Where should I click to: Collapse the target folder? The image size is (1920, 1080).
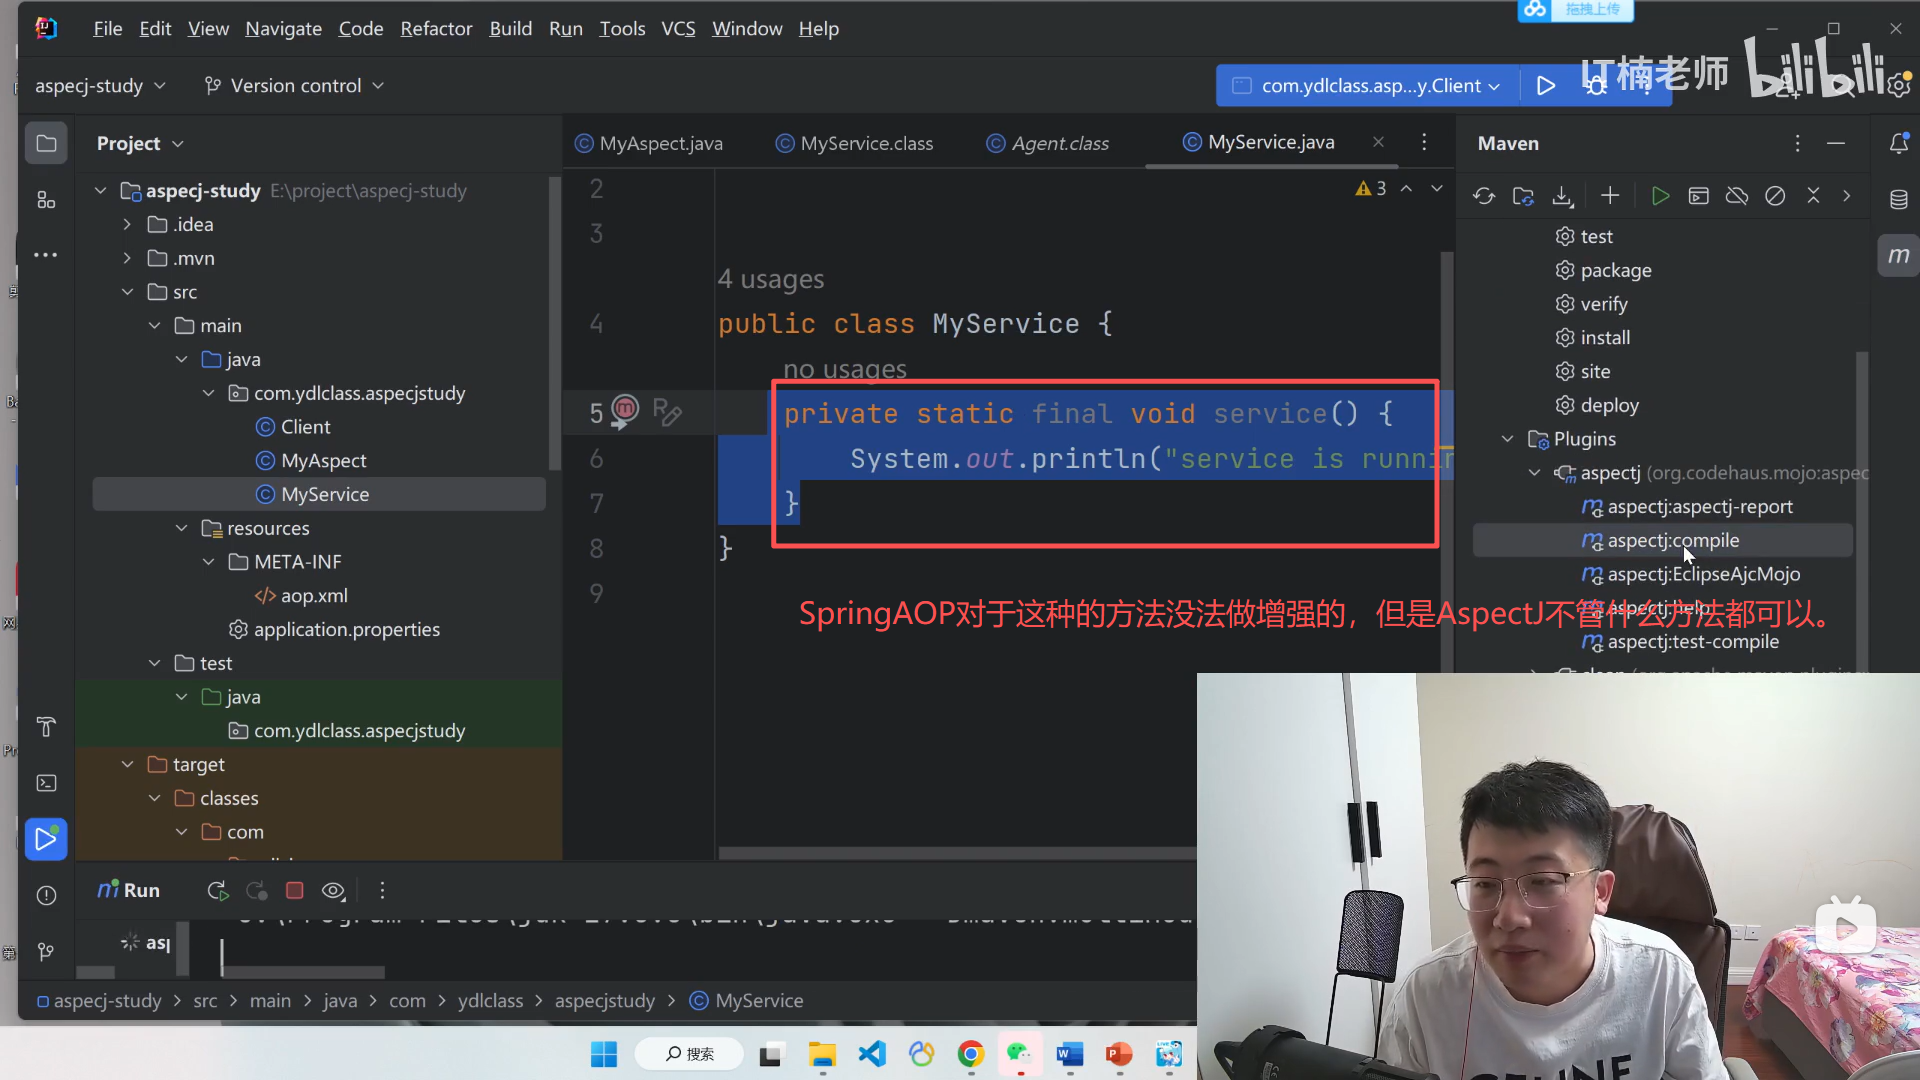point(127,764)
